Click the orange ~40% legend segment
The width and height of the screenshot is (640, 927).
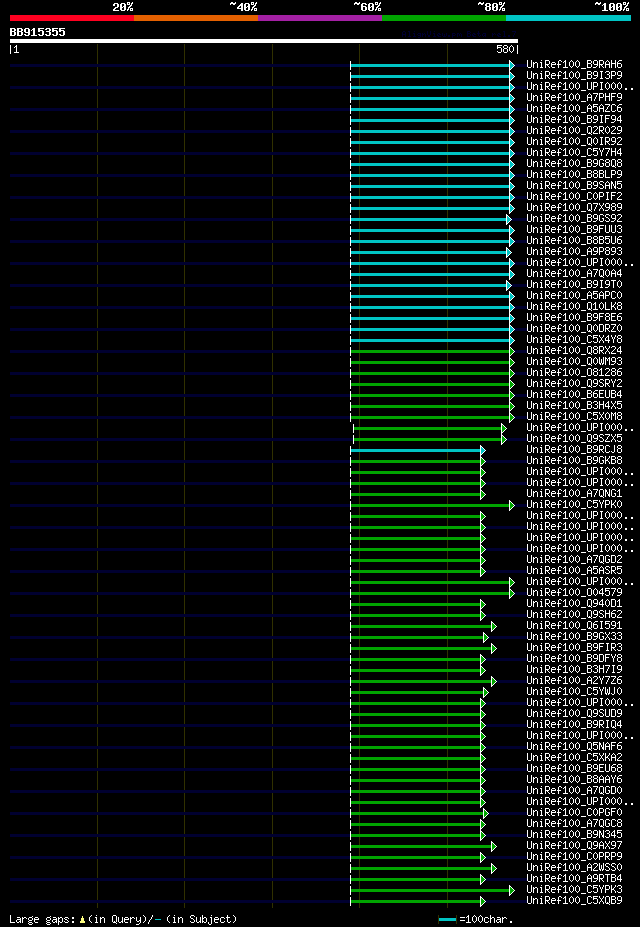pyautogui.click(x=196, y=18)
